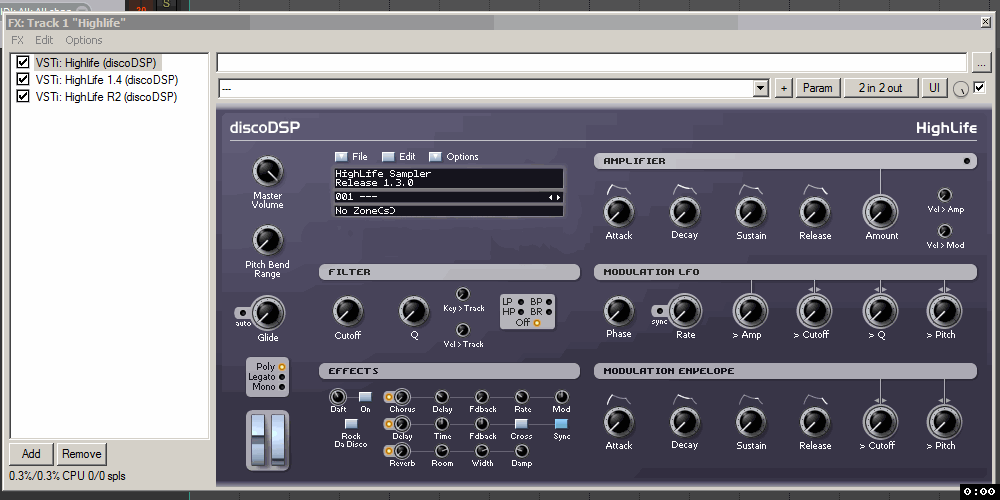
Task: Open the preset dropdown arrow
Action: click(760, 88)
